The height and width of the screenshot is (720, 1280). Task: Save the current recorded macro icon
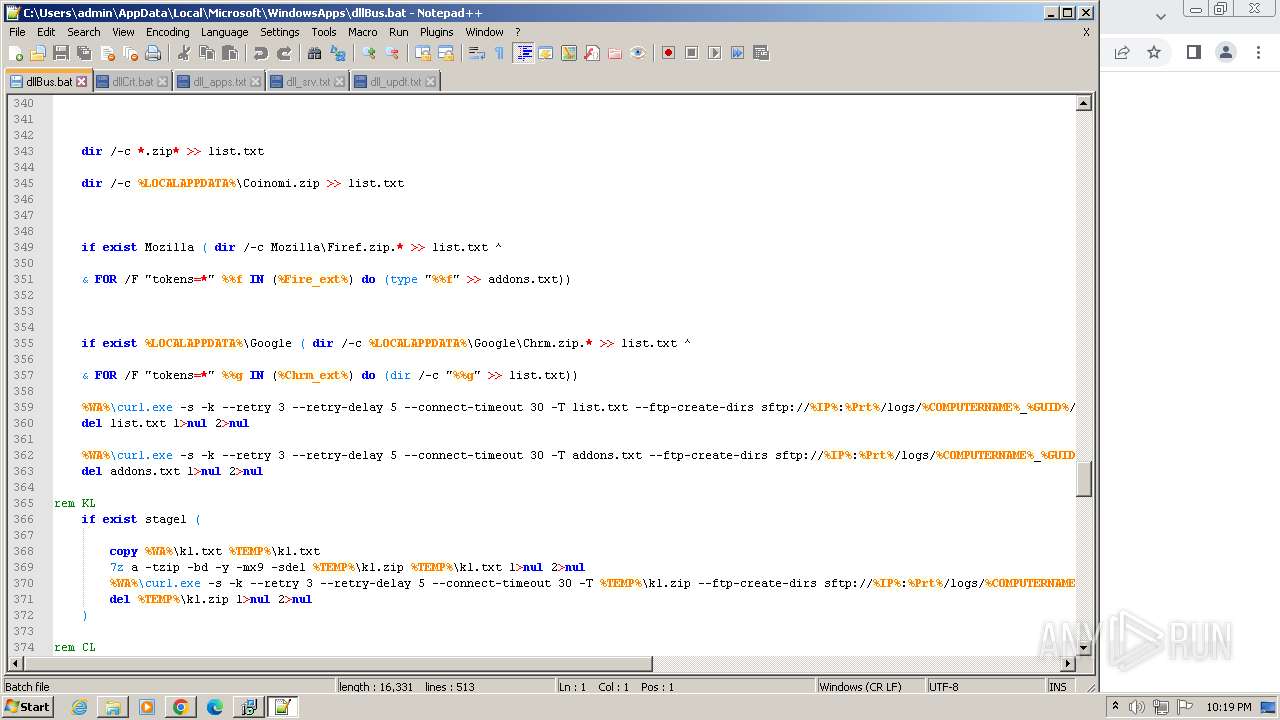760,53
